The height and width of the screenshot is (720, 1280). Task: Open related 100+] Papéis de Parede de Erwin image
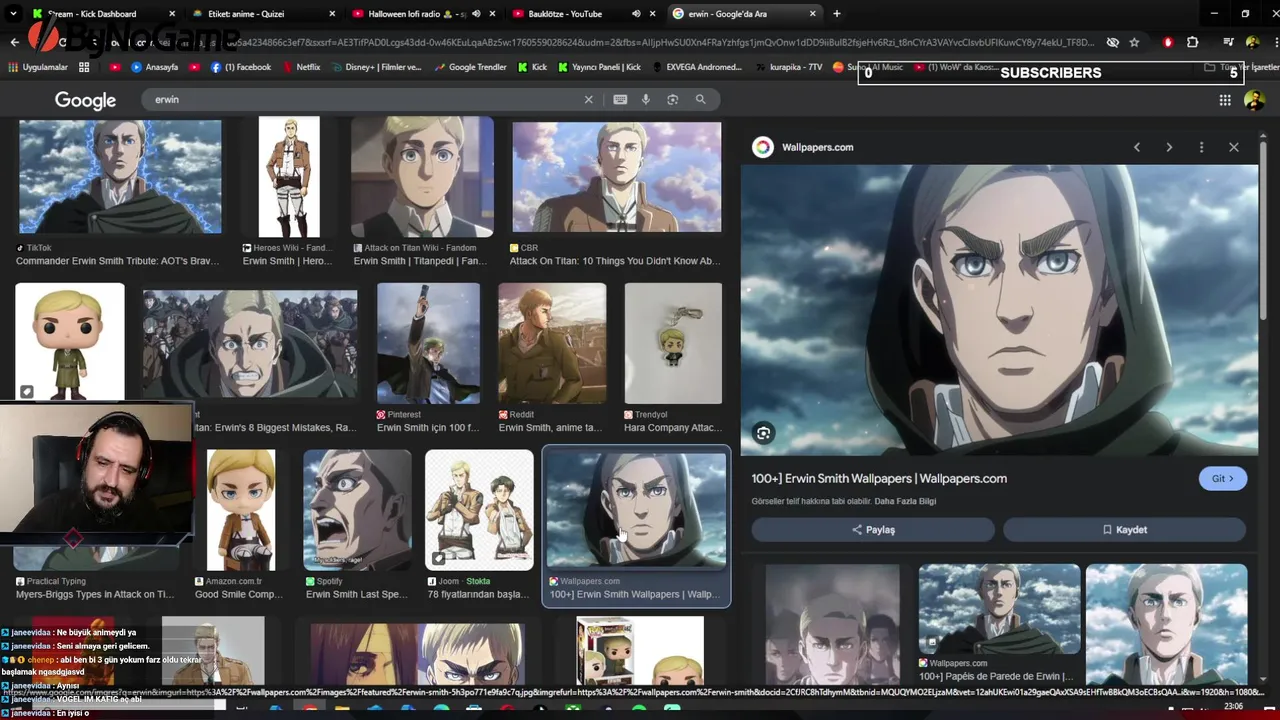point(999,609)
